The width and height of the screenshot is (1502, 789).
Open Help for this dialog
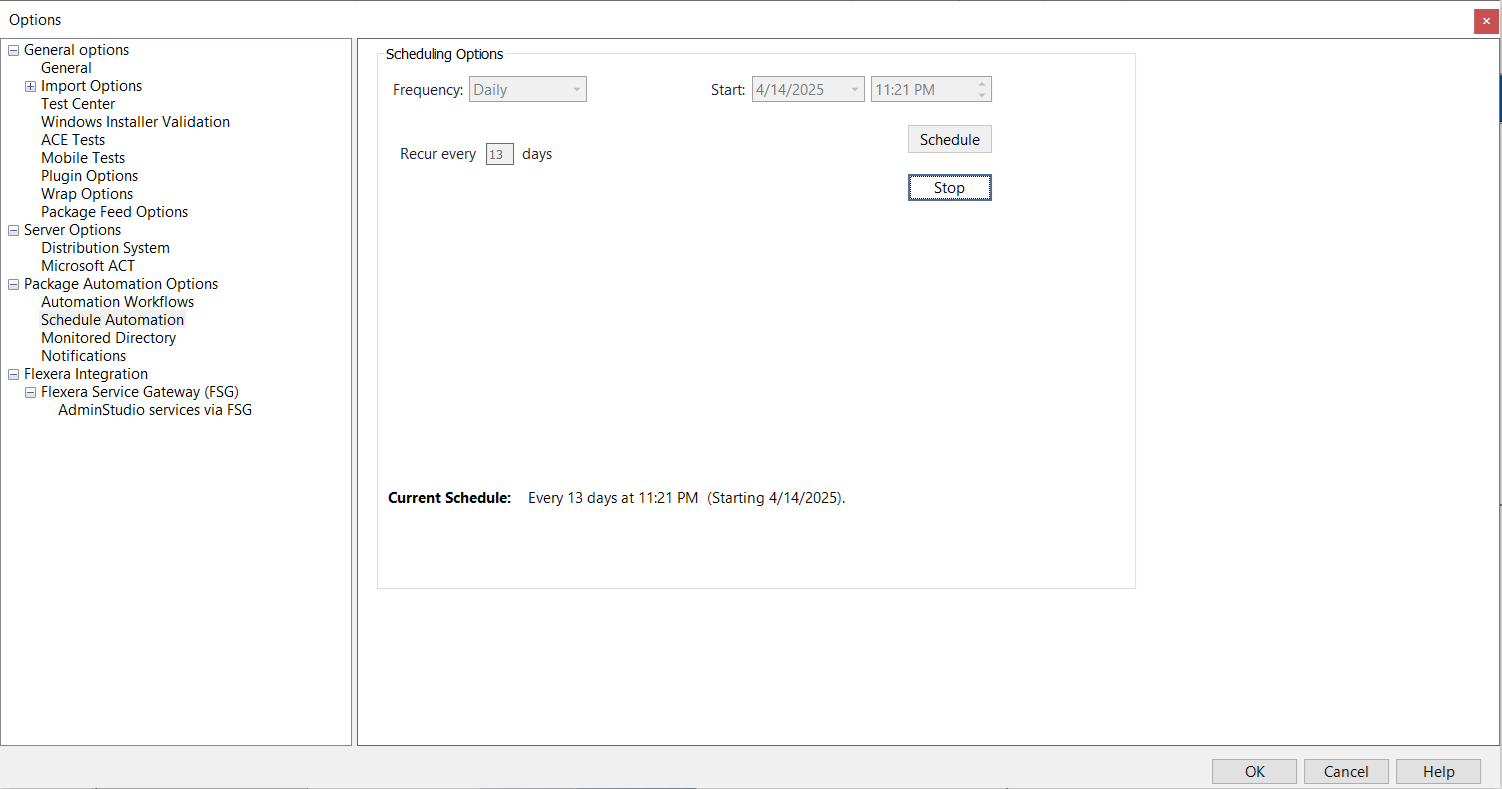pyautogui.click(x=1438, y=771)
